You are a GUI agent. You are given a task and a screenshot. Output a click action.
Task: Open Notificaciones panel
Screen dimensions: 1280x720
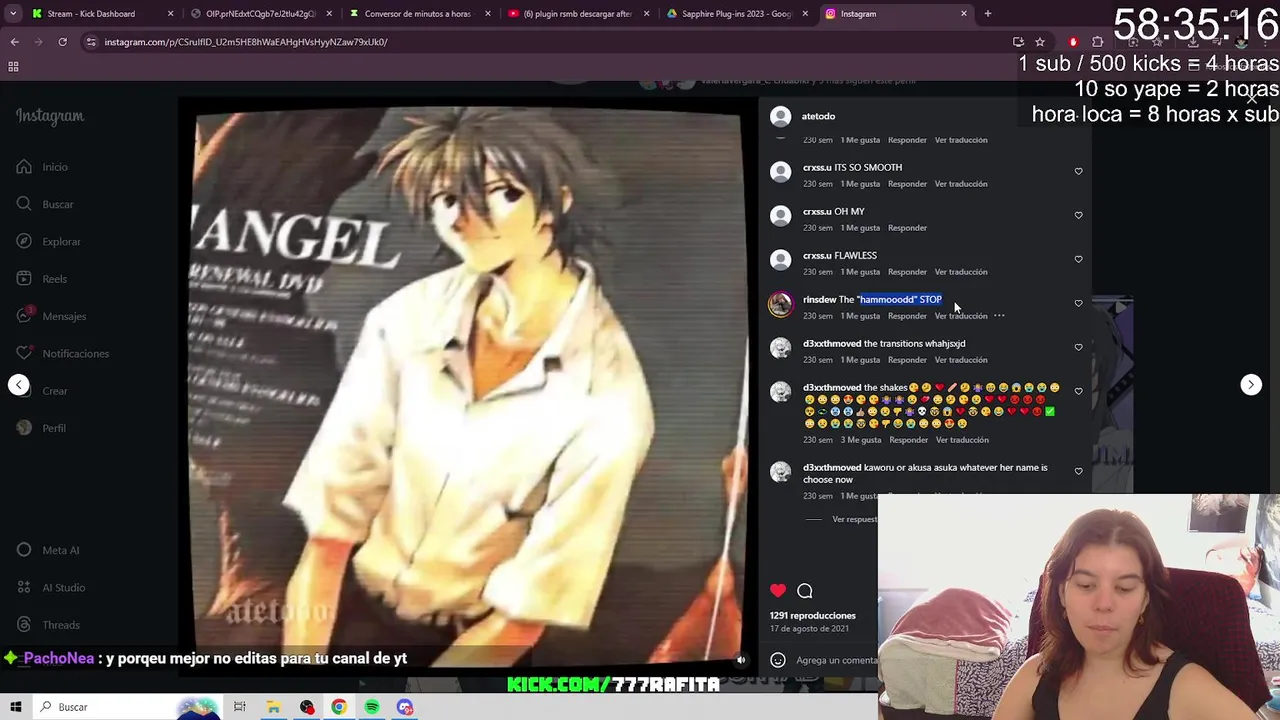pyautogui.click(x=62, y=353)
